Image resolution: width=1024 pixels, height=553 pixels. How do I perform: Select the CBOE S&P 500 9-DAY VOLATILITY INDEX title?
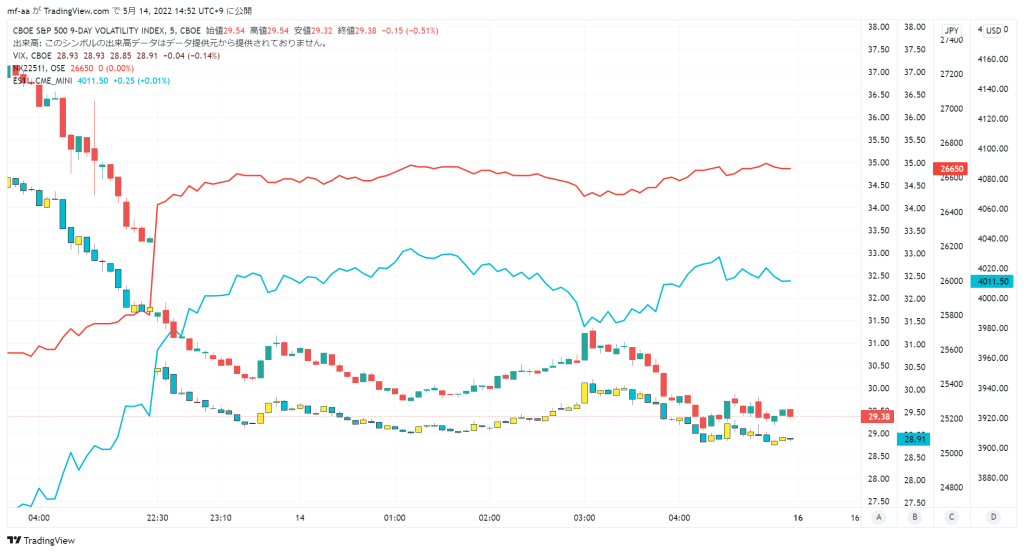point(106,31)
